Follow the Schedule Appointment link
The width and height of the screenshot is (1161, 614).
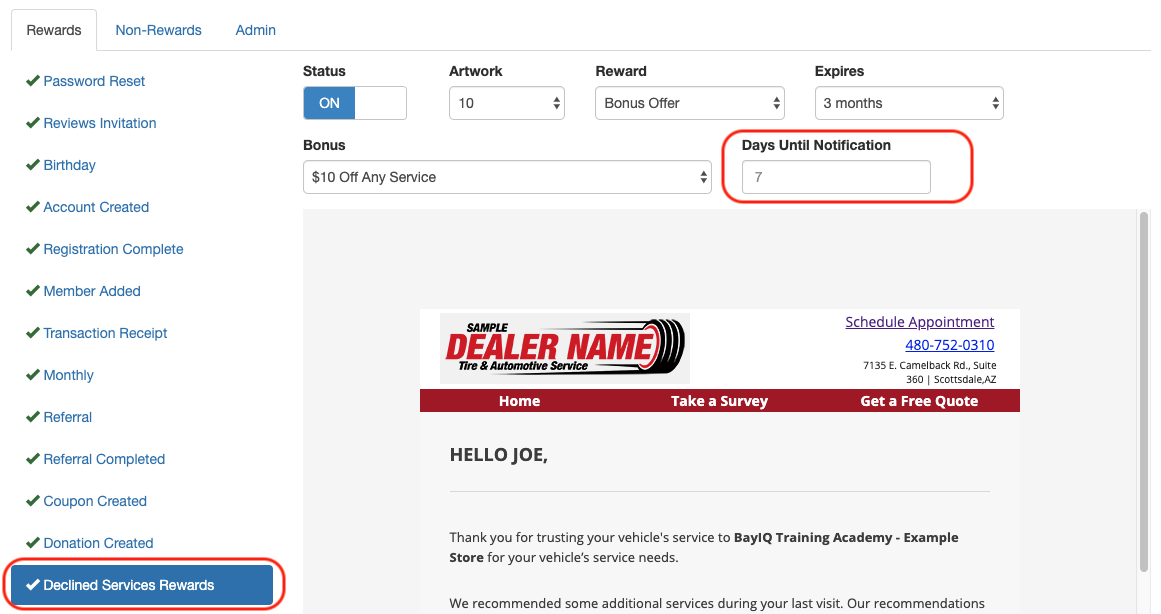(920, 322)
